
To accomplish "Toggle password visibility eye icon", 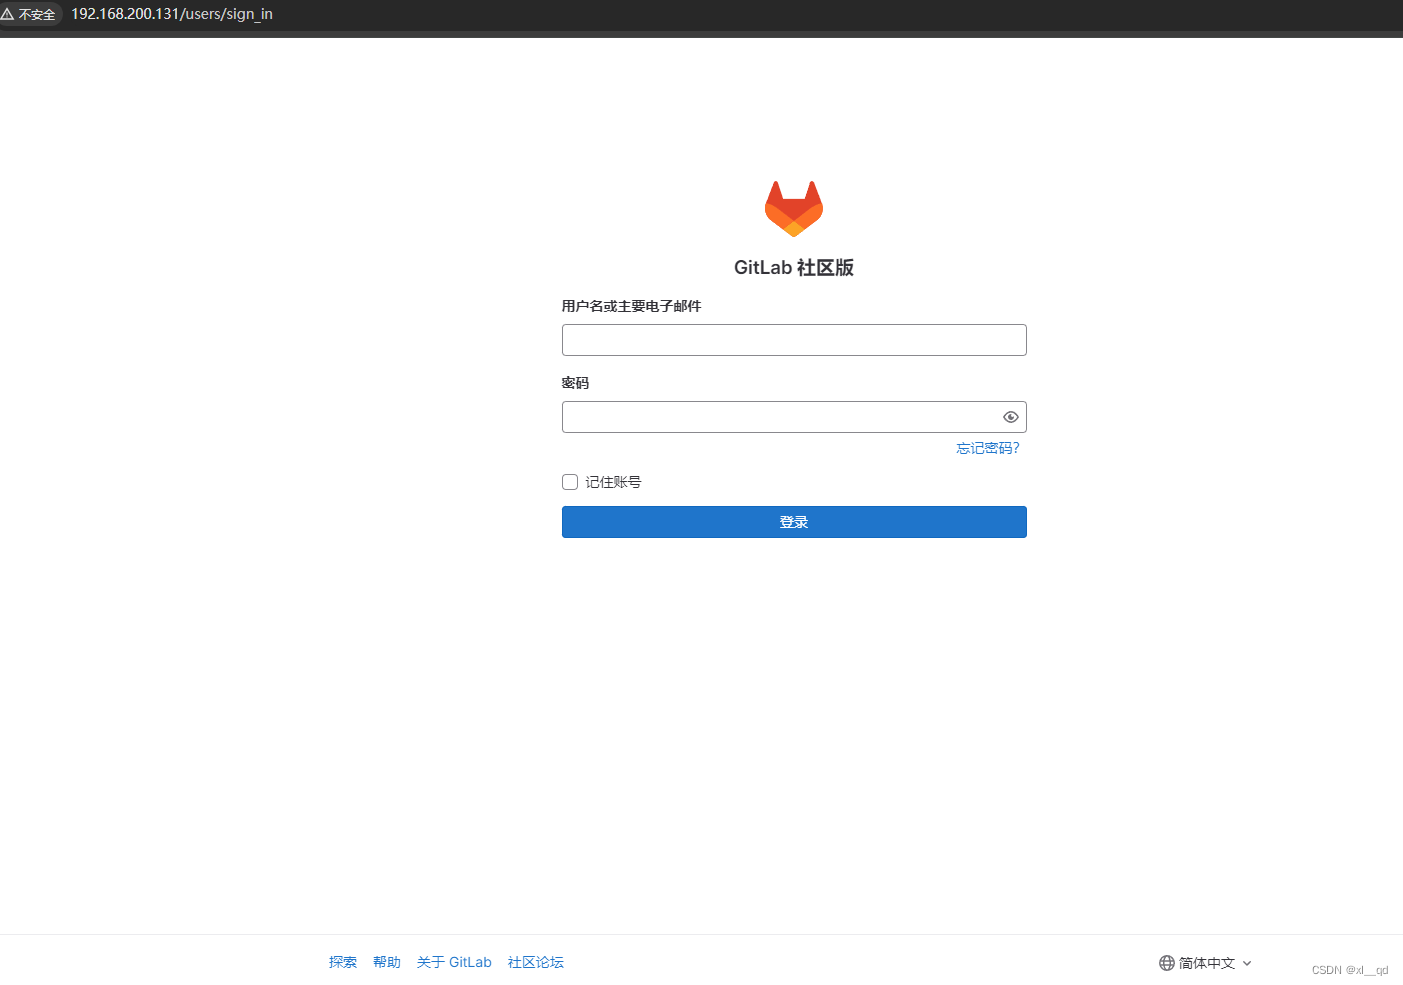I will (1010, 417).
